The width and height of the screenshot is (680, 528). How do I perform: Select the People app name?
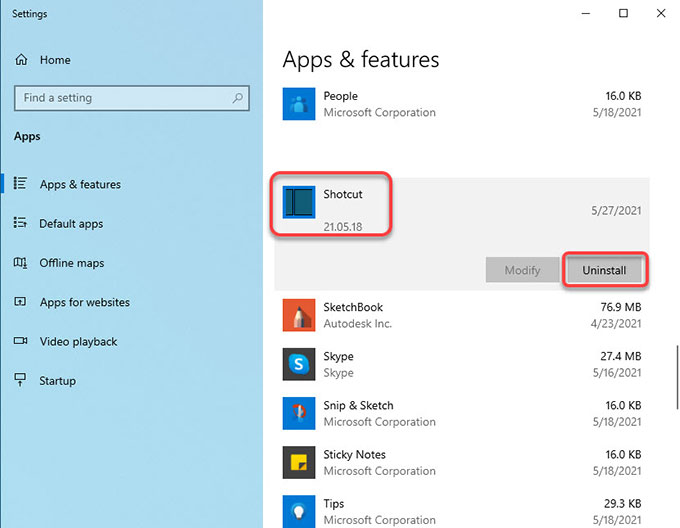(340, 96)
